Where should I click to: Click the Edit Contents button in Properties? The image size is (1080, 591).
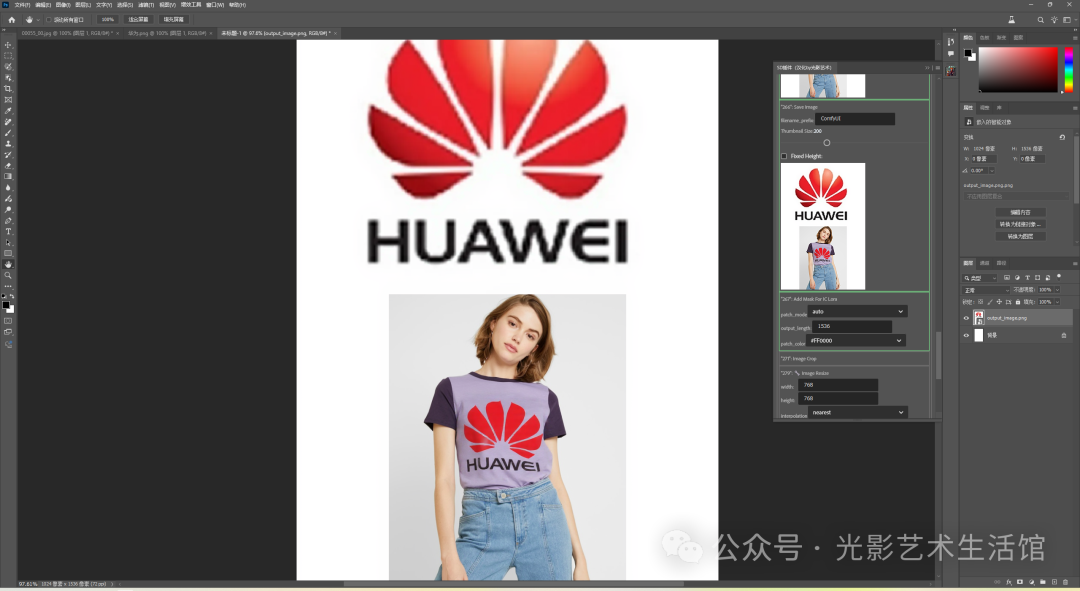pos(1021,212)
